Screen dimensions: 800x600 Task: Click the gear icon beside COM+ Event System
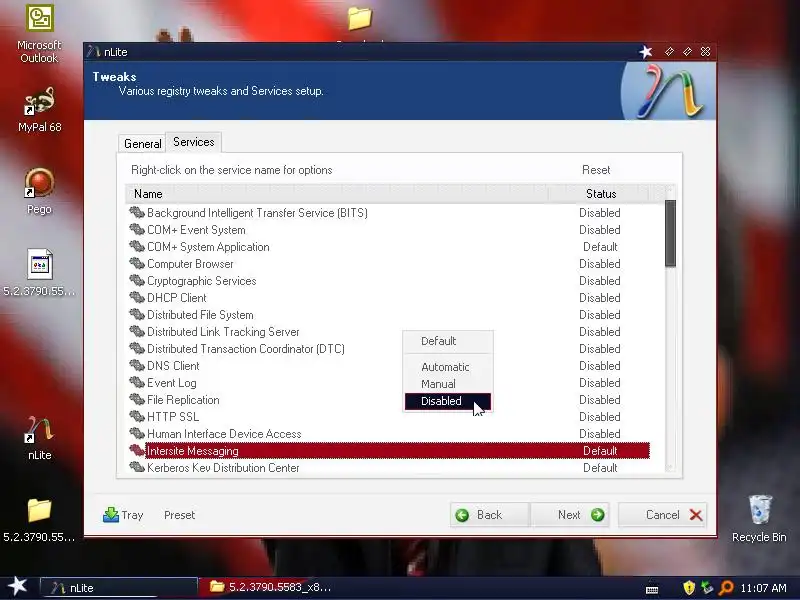point(137,229)
